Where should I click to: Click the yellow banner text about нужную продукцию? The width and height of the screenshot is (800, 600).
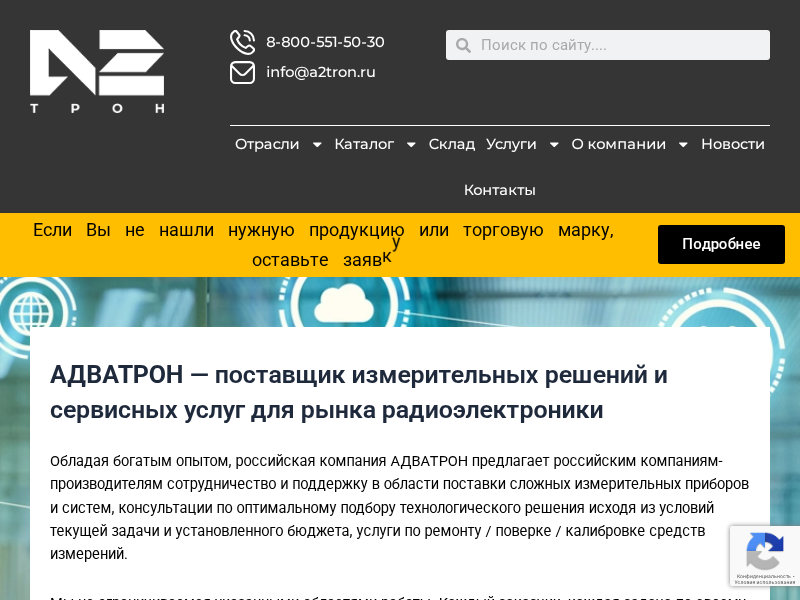(323, 245)
